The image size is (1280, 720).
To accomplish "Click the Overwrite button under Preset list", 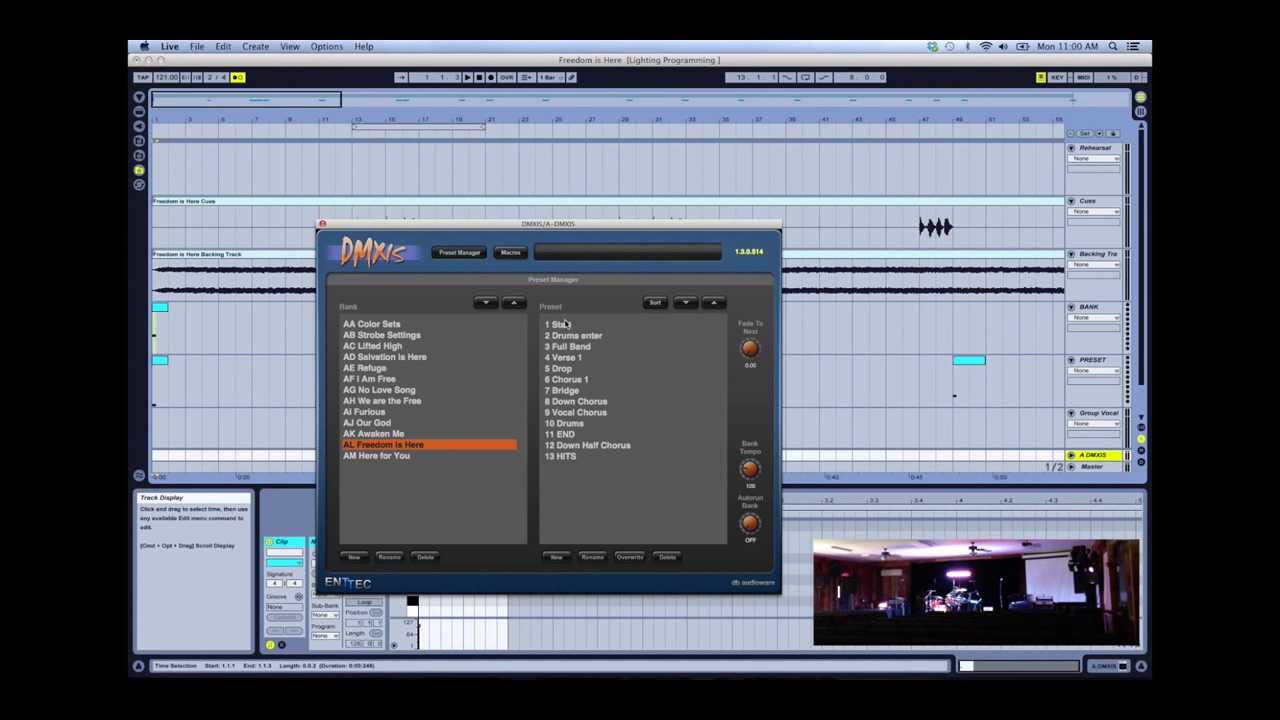I will (x=630, y=557).
